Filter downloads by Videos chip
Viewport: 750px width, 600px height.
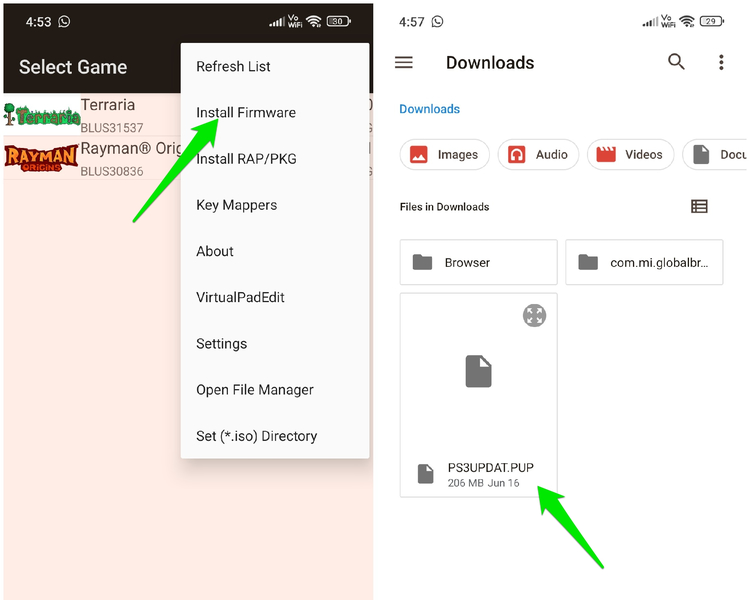click(630, 155)
